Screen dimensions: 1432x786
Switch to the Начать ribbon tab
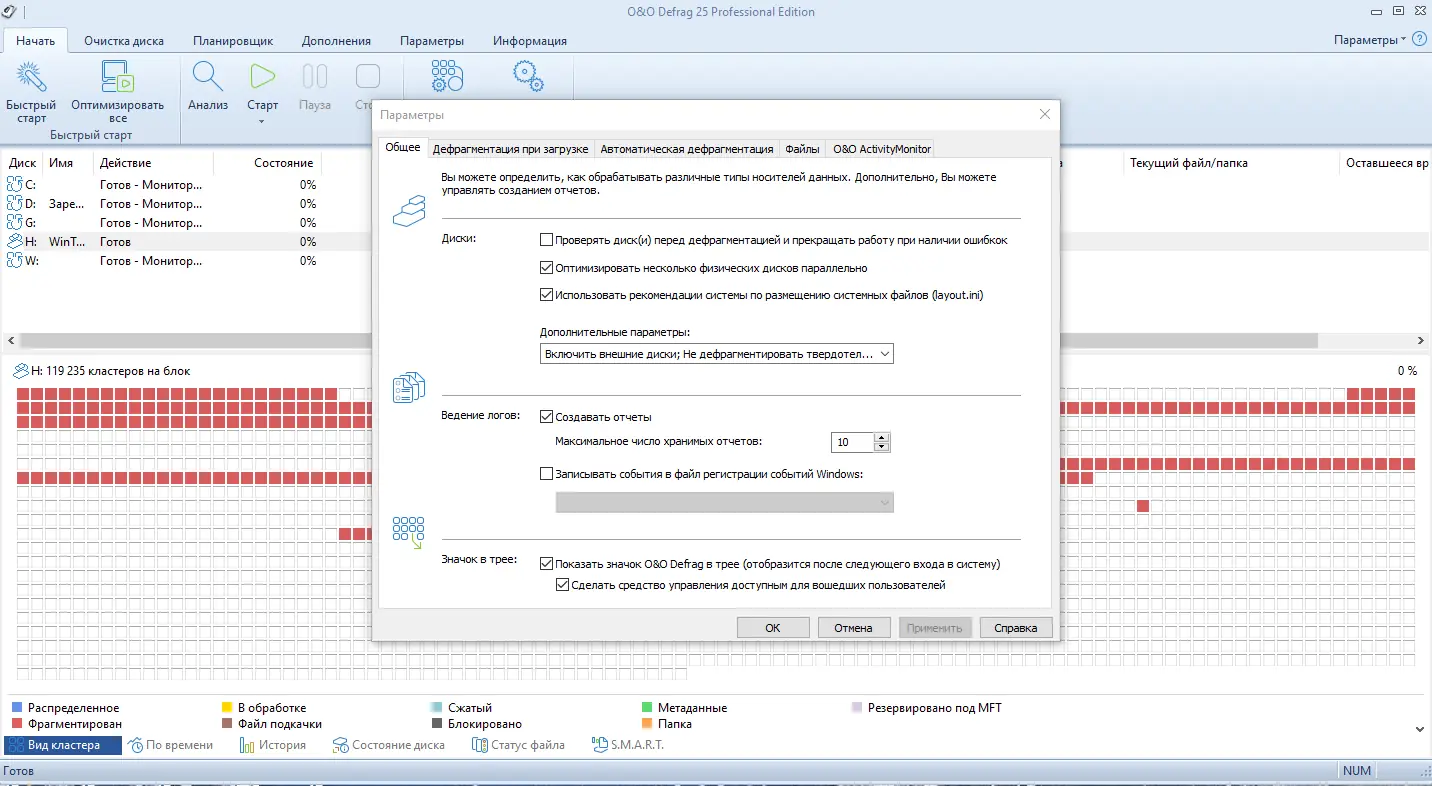(x=35, y=41)
